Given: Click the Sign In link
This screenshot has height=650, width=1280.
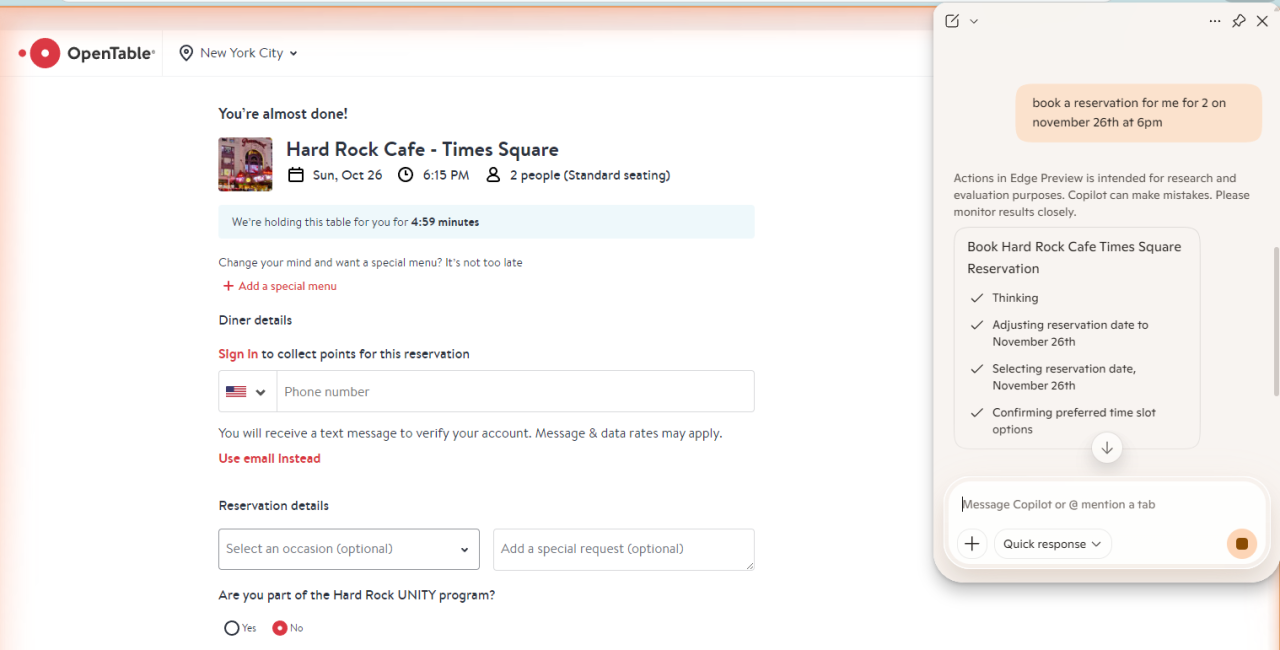Looking at the screenshot, I should [238, 353].
